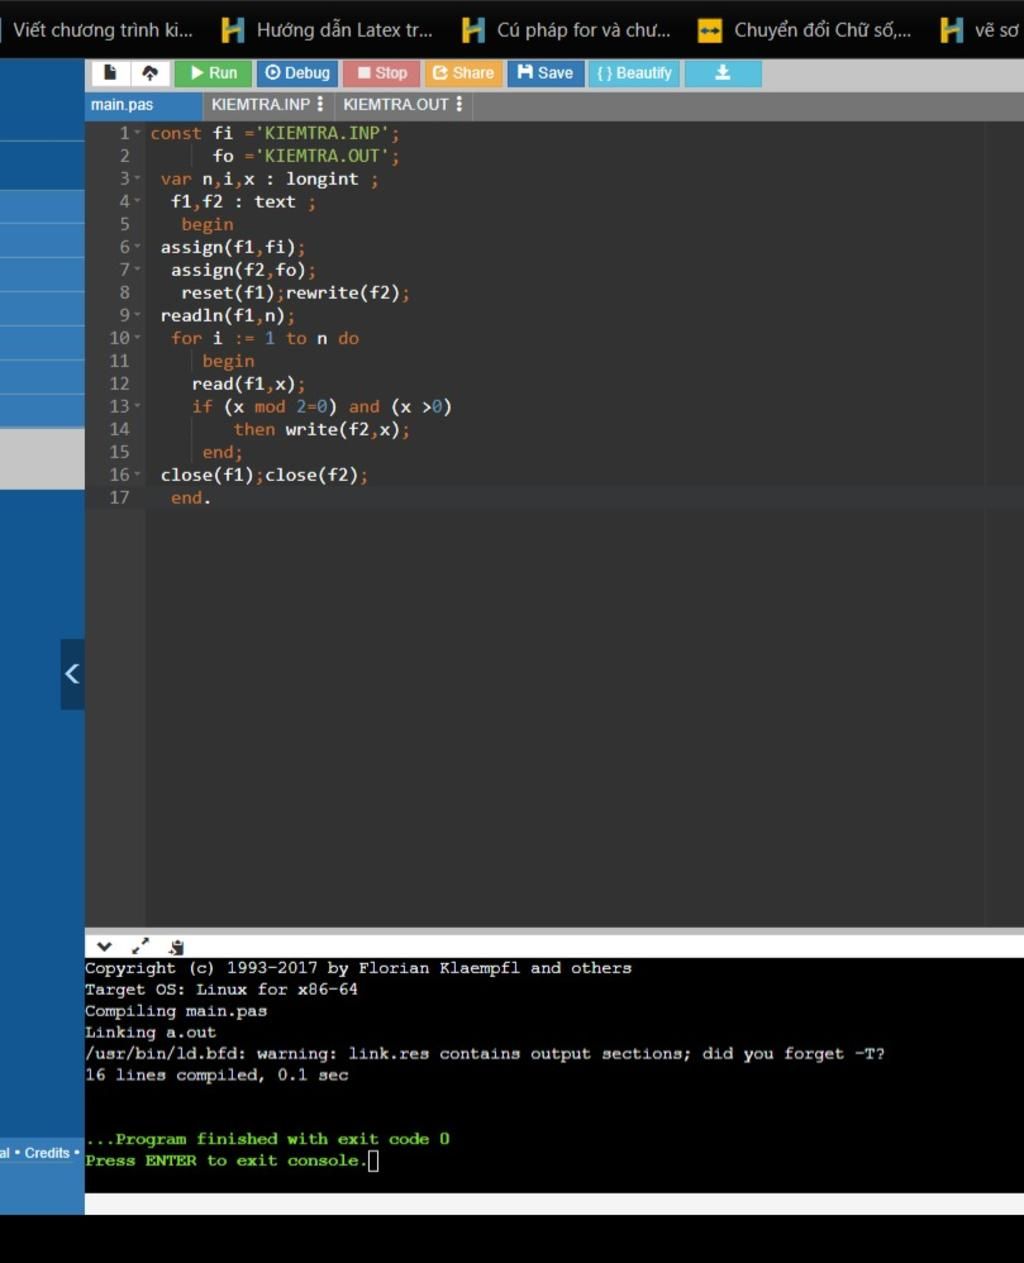Viewport: 1024px width, 1263px height.
Task: Click the 'vẽ sơ' bookmark favicon
Action: (952, 31)
